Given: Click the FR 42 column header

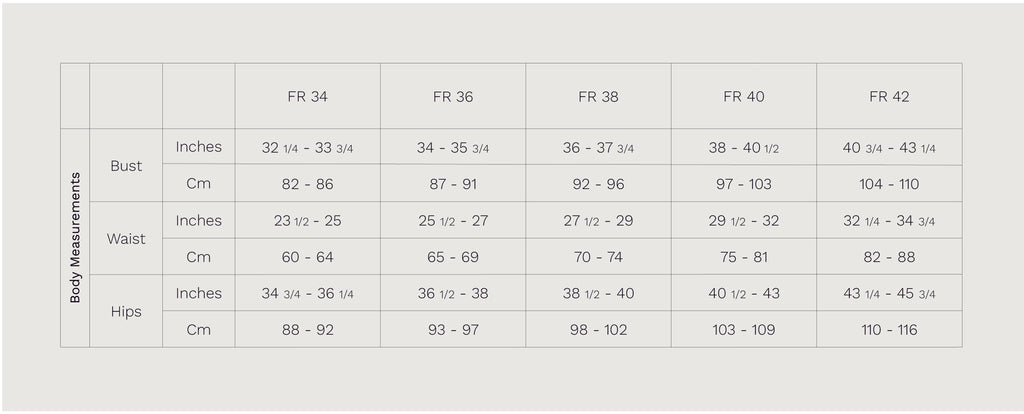Looking at the screenshot, I should click(889, 97).
